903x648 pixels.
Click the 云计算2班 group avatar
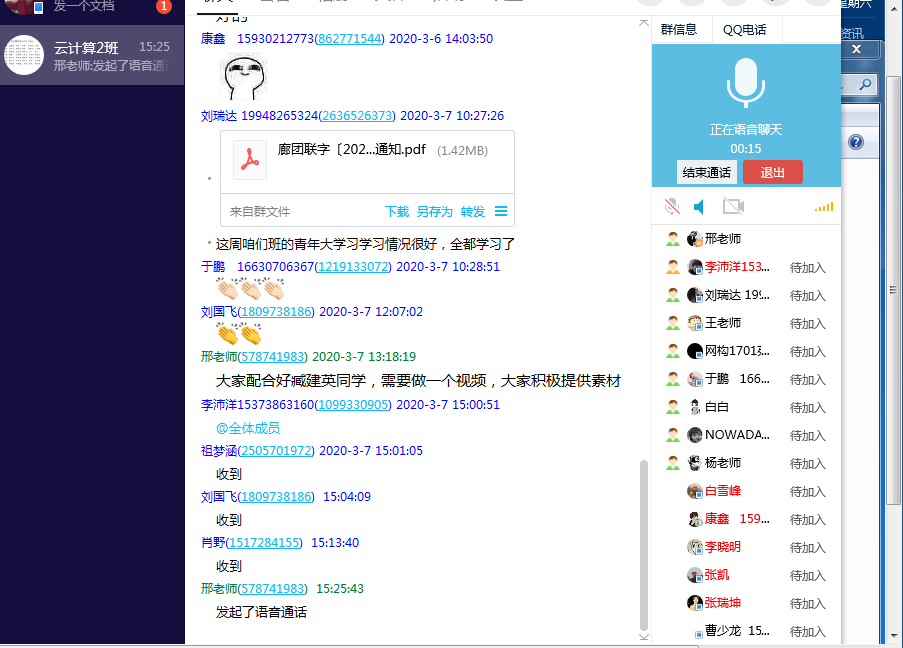pyautogui.click(x=24, y=55)
